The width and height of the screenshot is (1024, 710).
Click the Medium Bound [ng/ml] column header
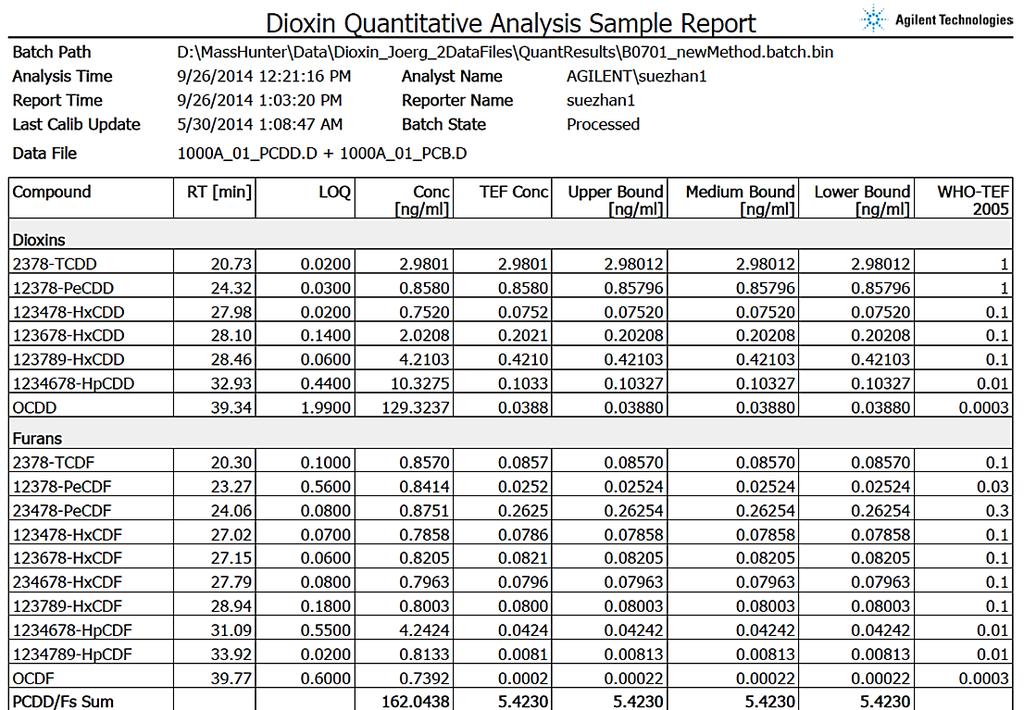733,198
